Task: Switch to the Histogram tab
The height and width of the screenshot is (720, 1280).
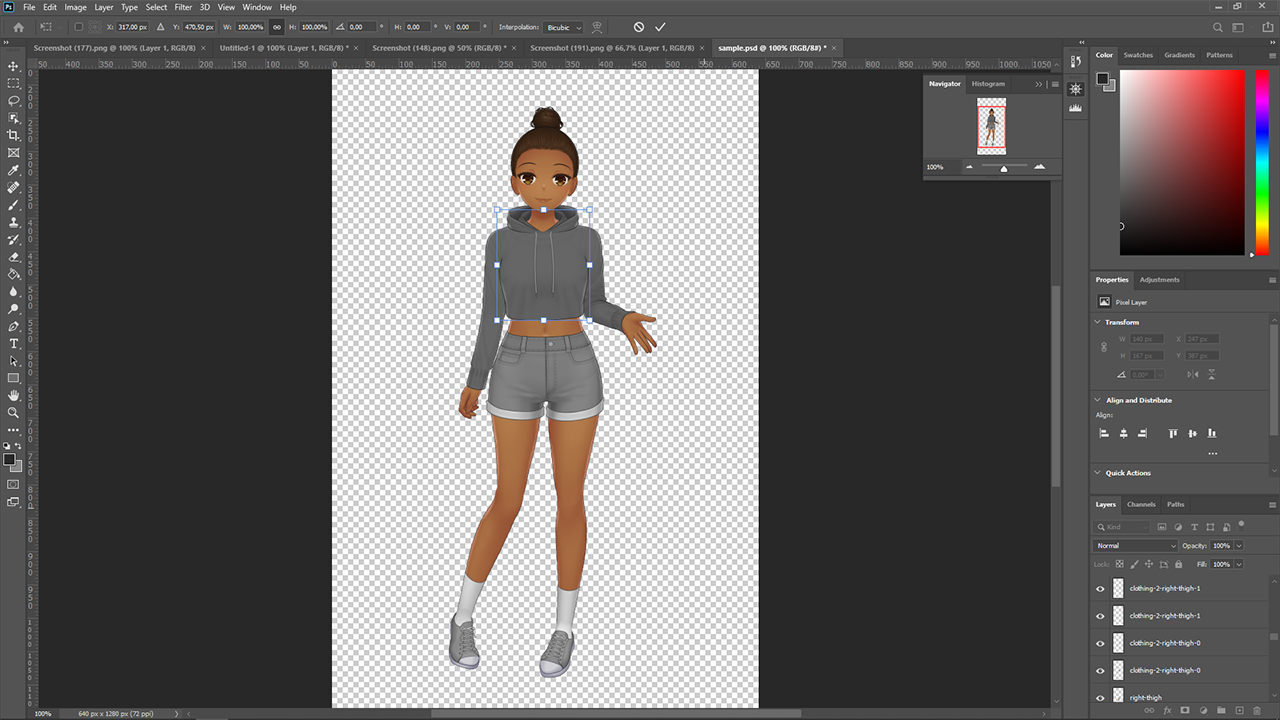Action: [988, 84]
